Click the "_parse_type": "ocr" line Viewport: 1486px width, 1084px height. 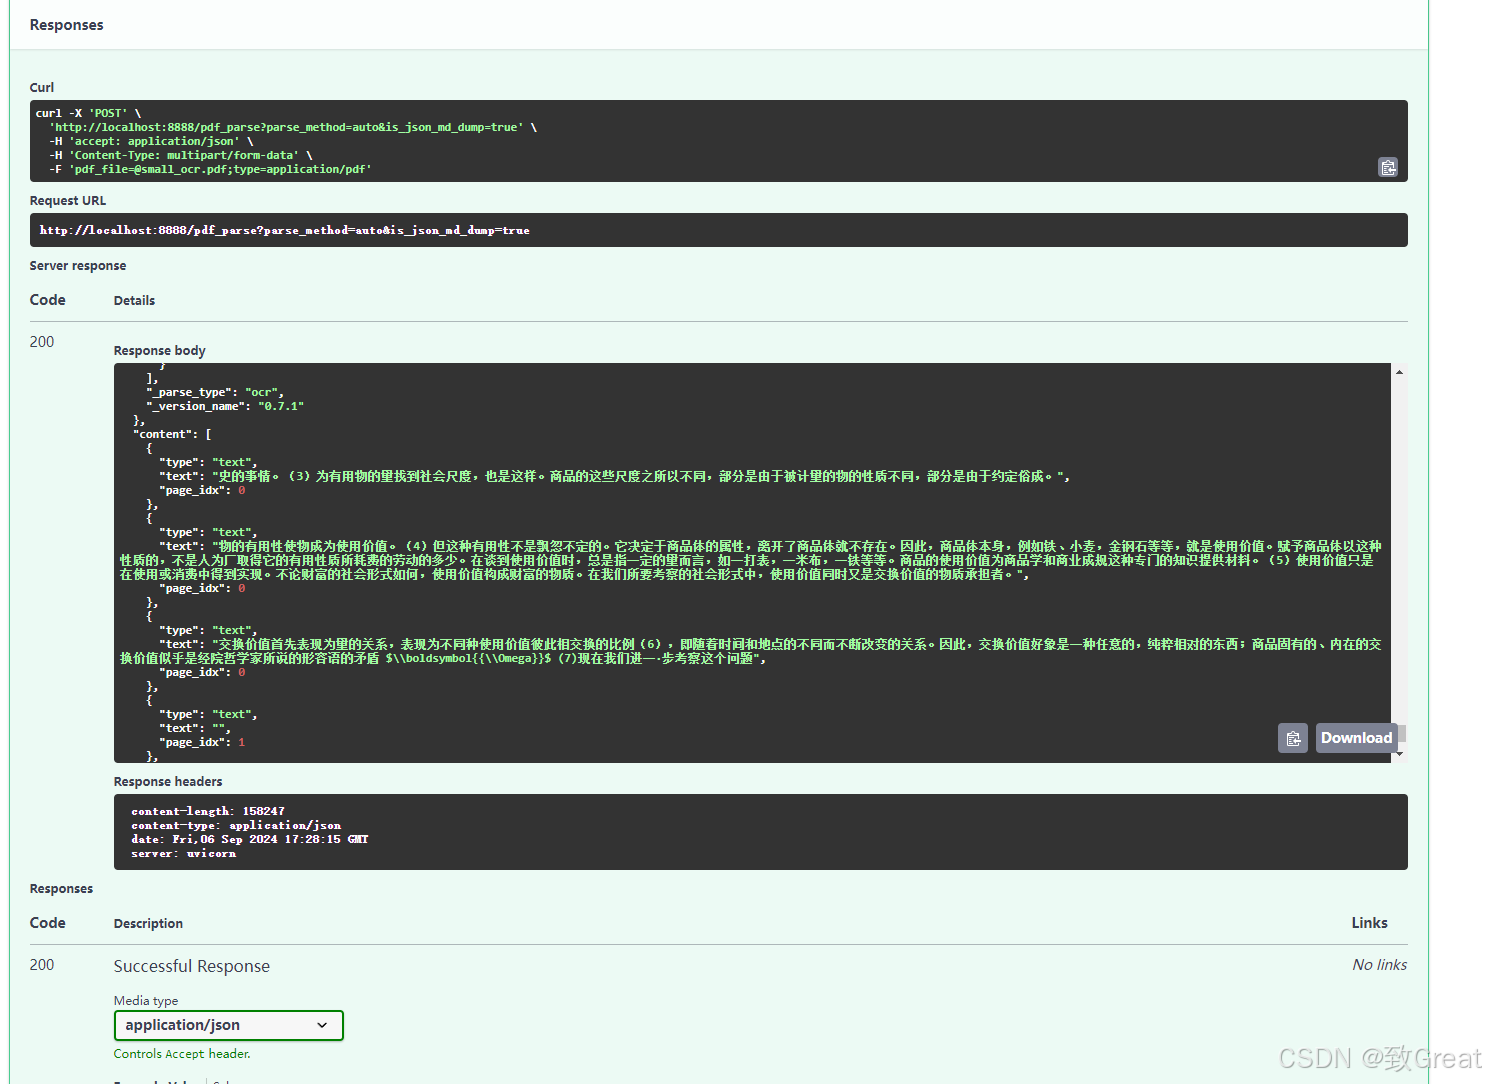pyautogui.click(x=215, y=392)
